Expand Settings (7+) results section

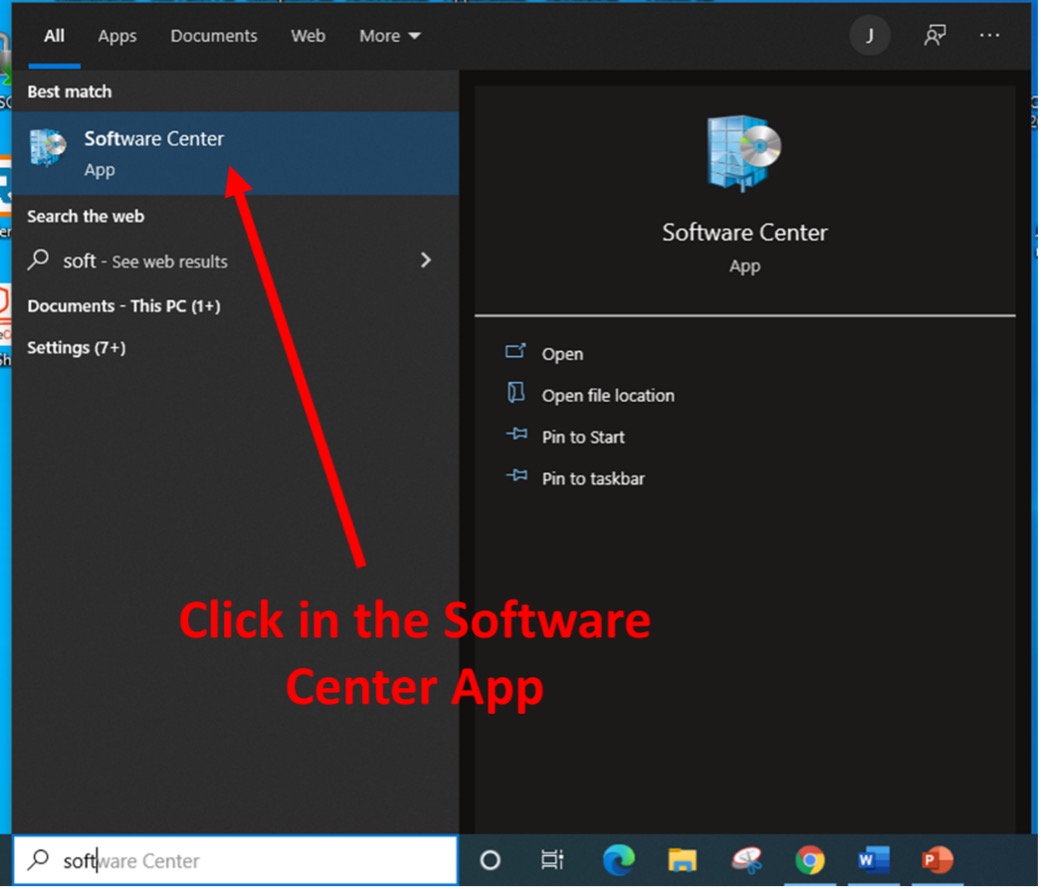pos(76,348)
